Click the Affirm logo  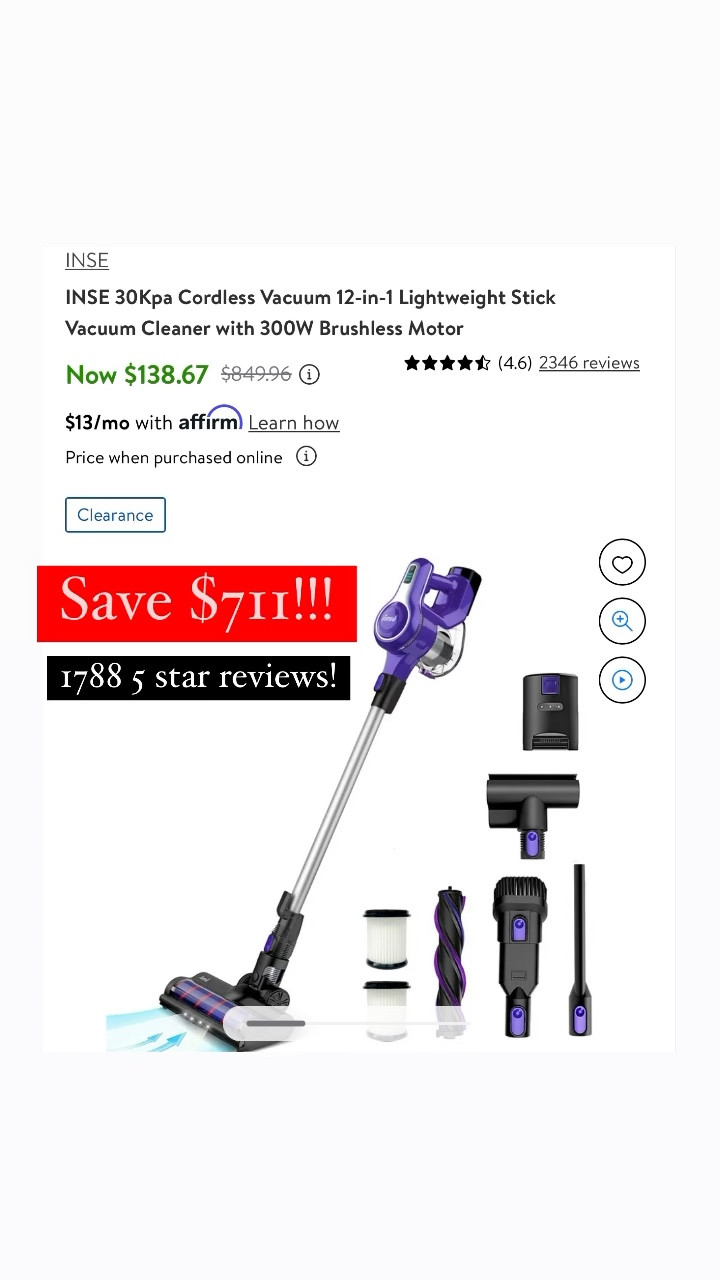point(210,419)
